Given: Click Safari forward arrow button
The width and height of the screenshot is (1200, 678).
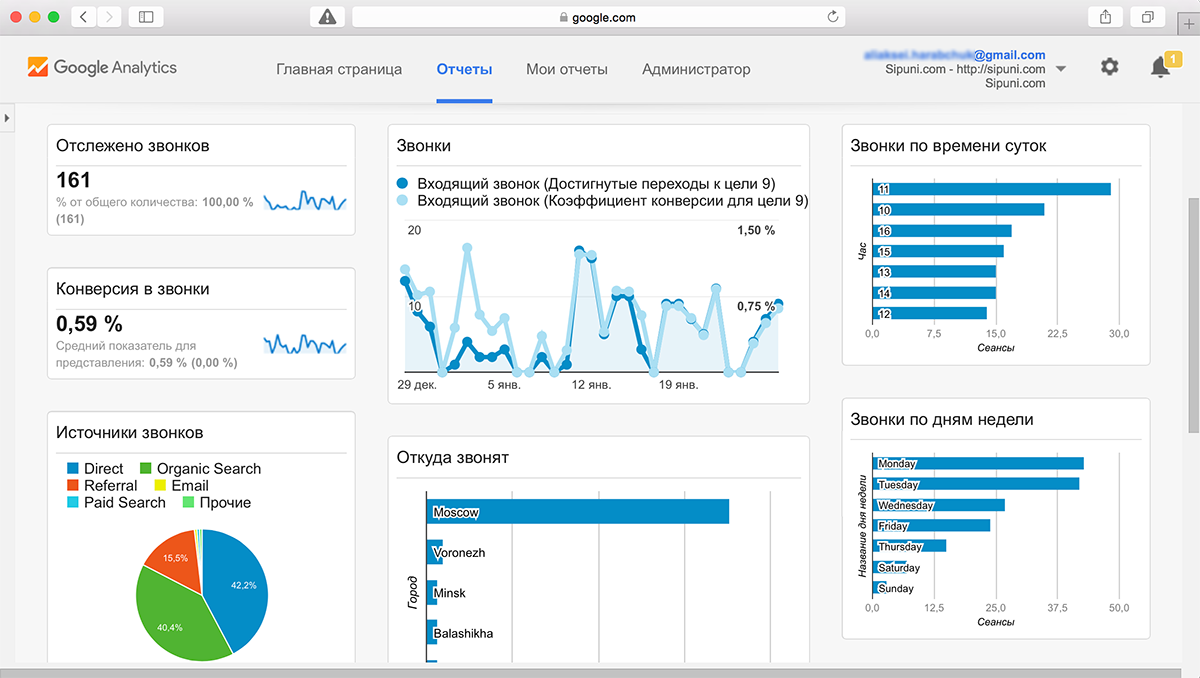Looking at the screenshot, I should tap(108, 17).
